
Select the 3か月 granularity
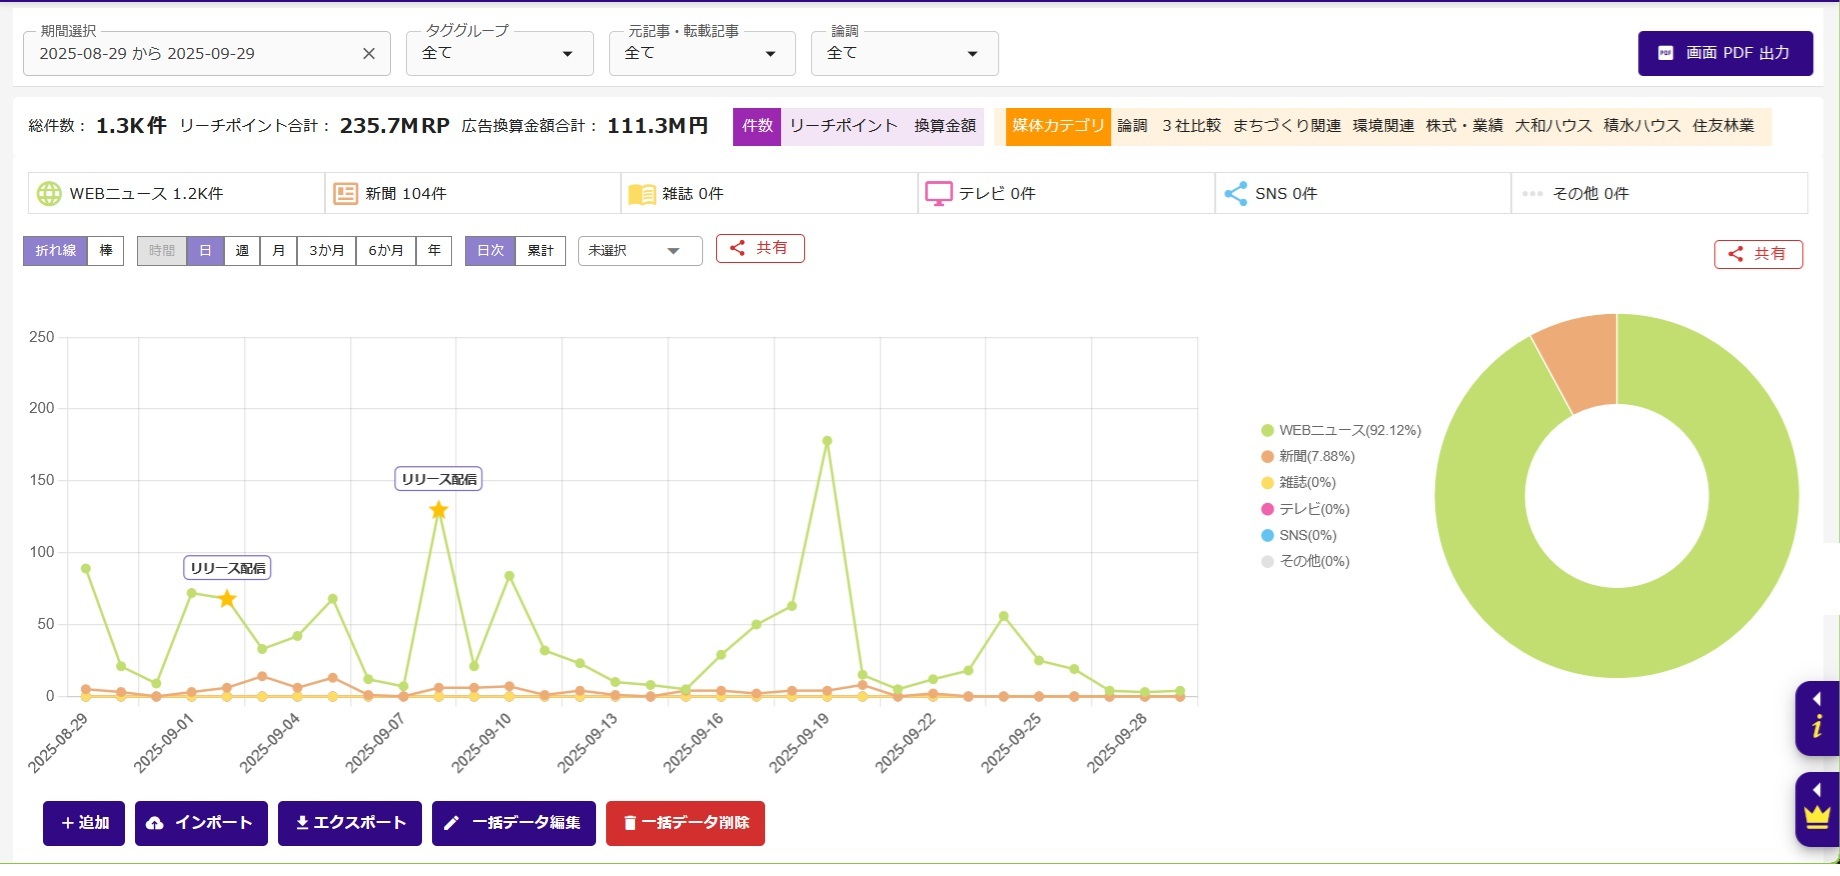click(x=327, y=251)
